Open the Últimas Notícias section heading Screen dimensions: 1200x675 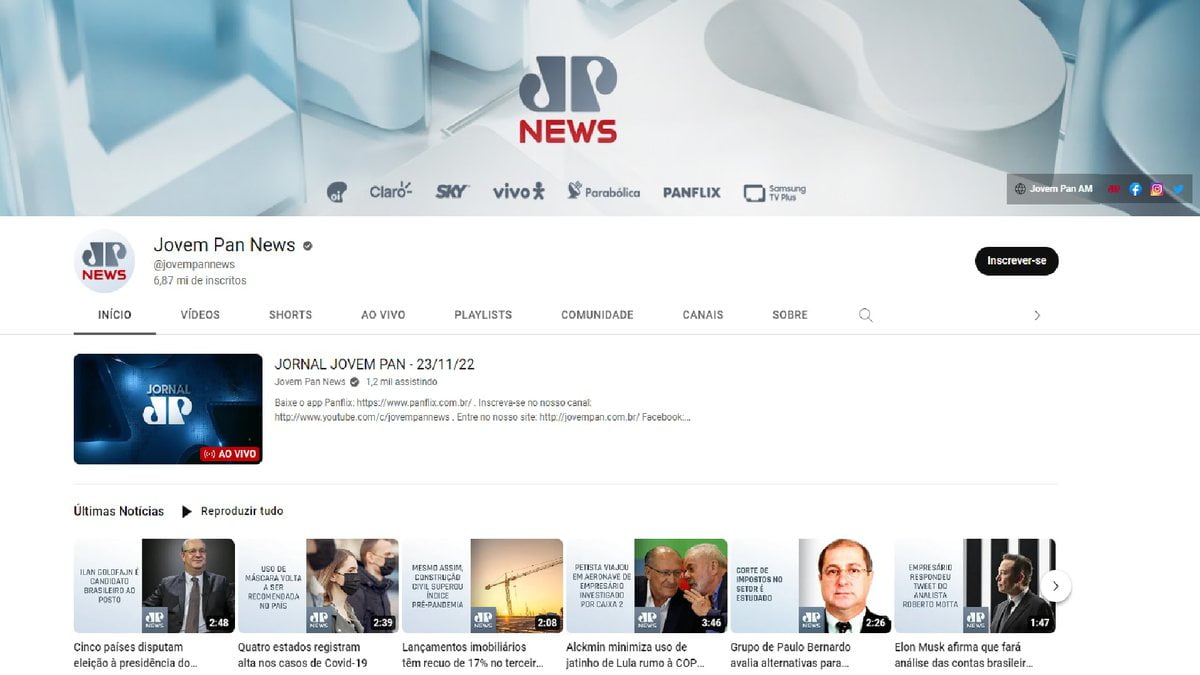[119, 511]
